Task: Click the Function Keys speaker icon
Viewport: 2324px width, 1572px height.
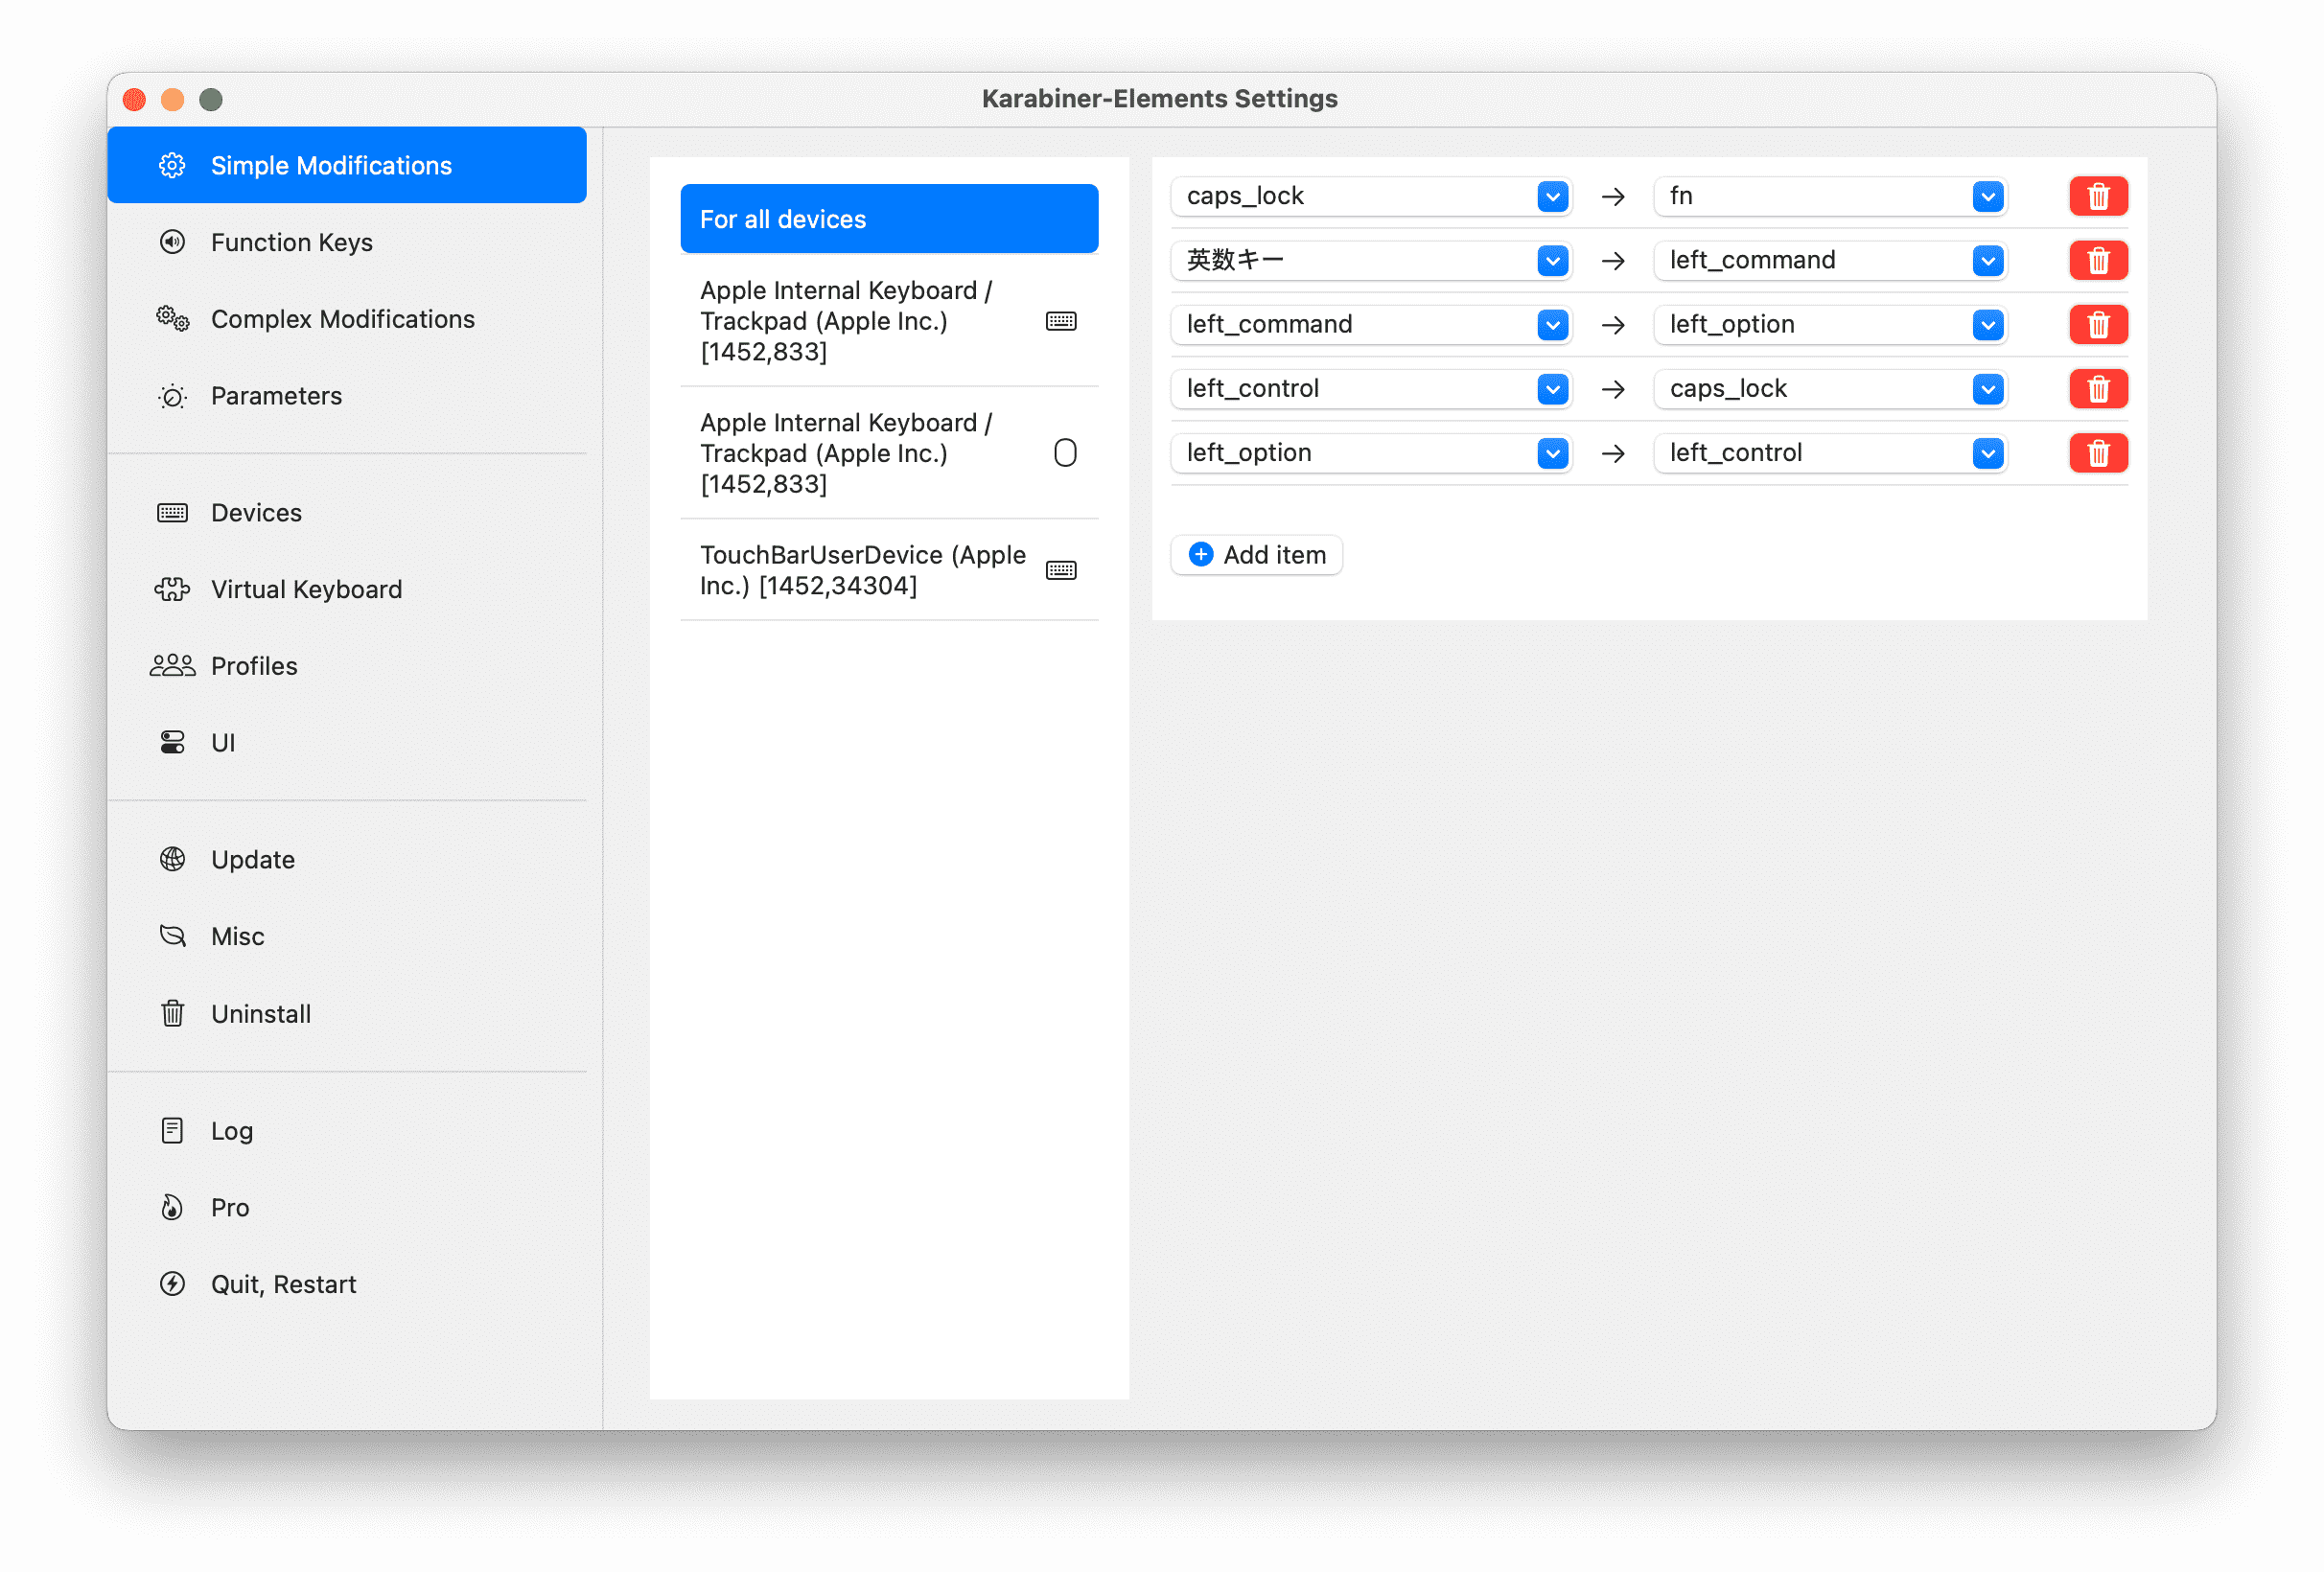Action: coord(172,242)
